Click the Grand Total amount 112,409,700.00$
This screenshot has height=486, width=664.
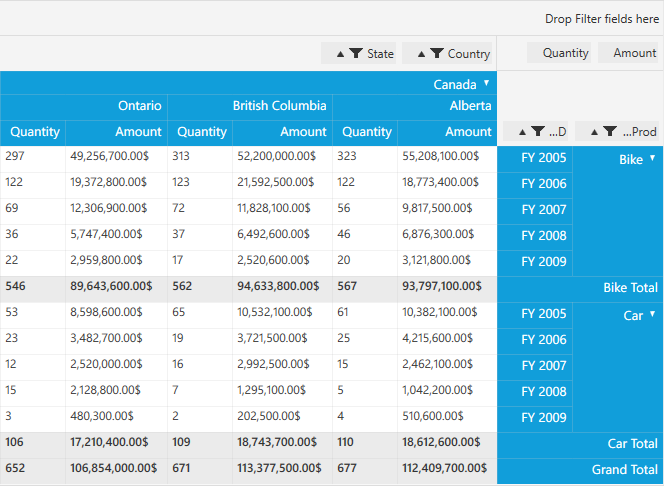[x=447, y=469]
